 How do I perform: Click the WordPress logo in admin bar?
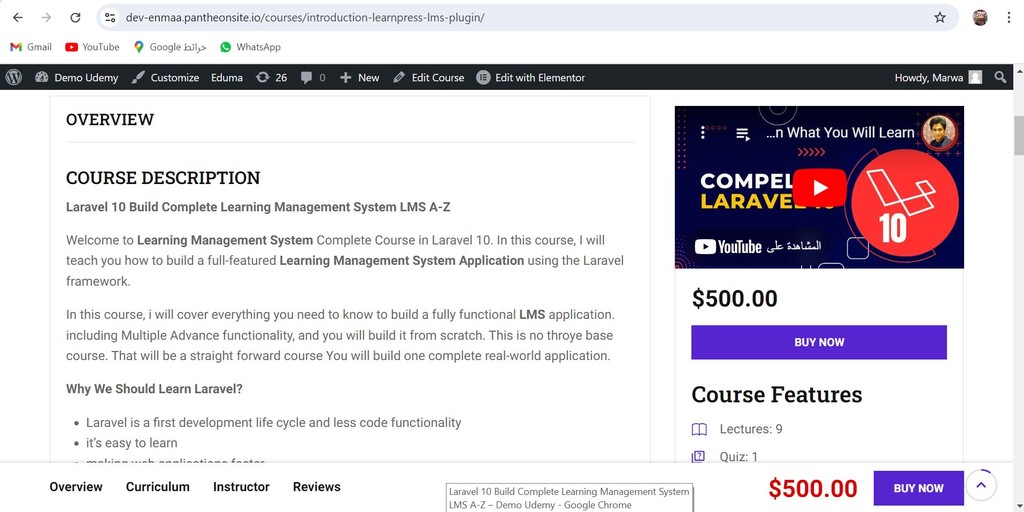[x=14, y=77]
